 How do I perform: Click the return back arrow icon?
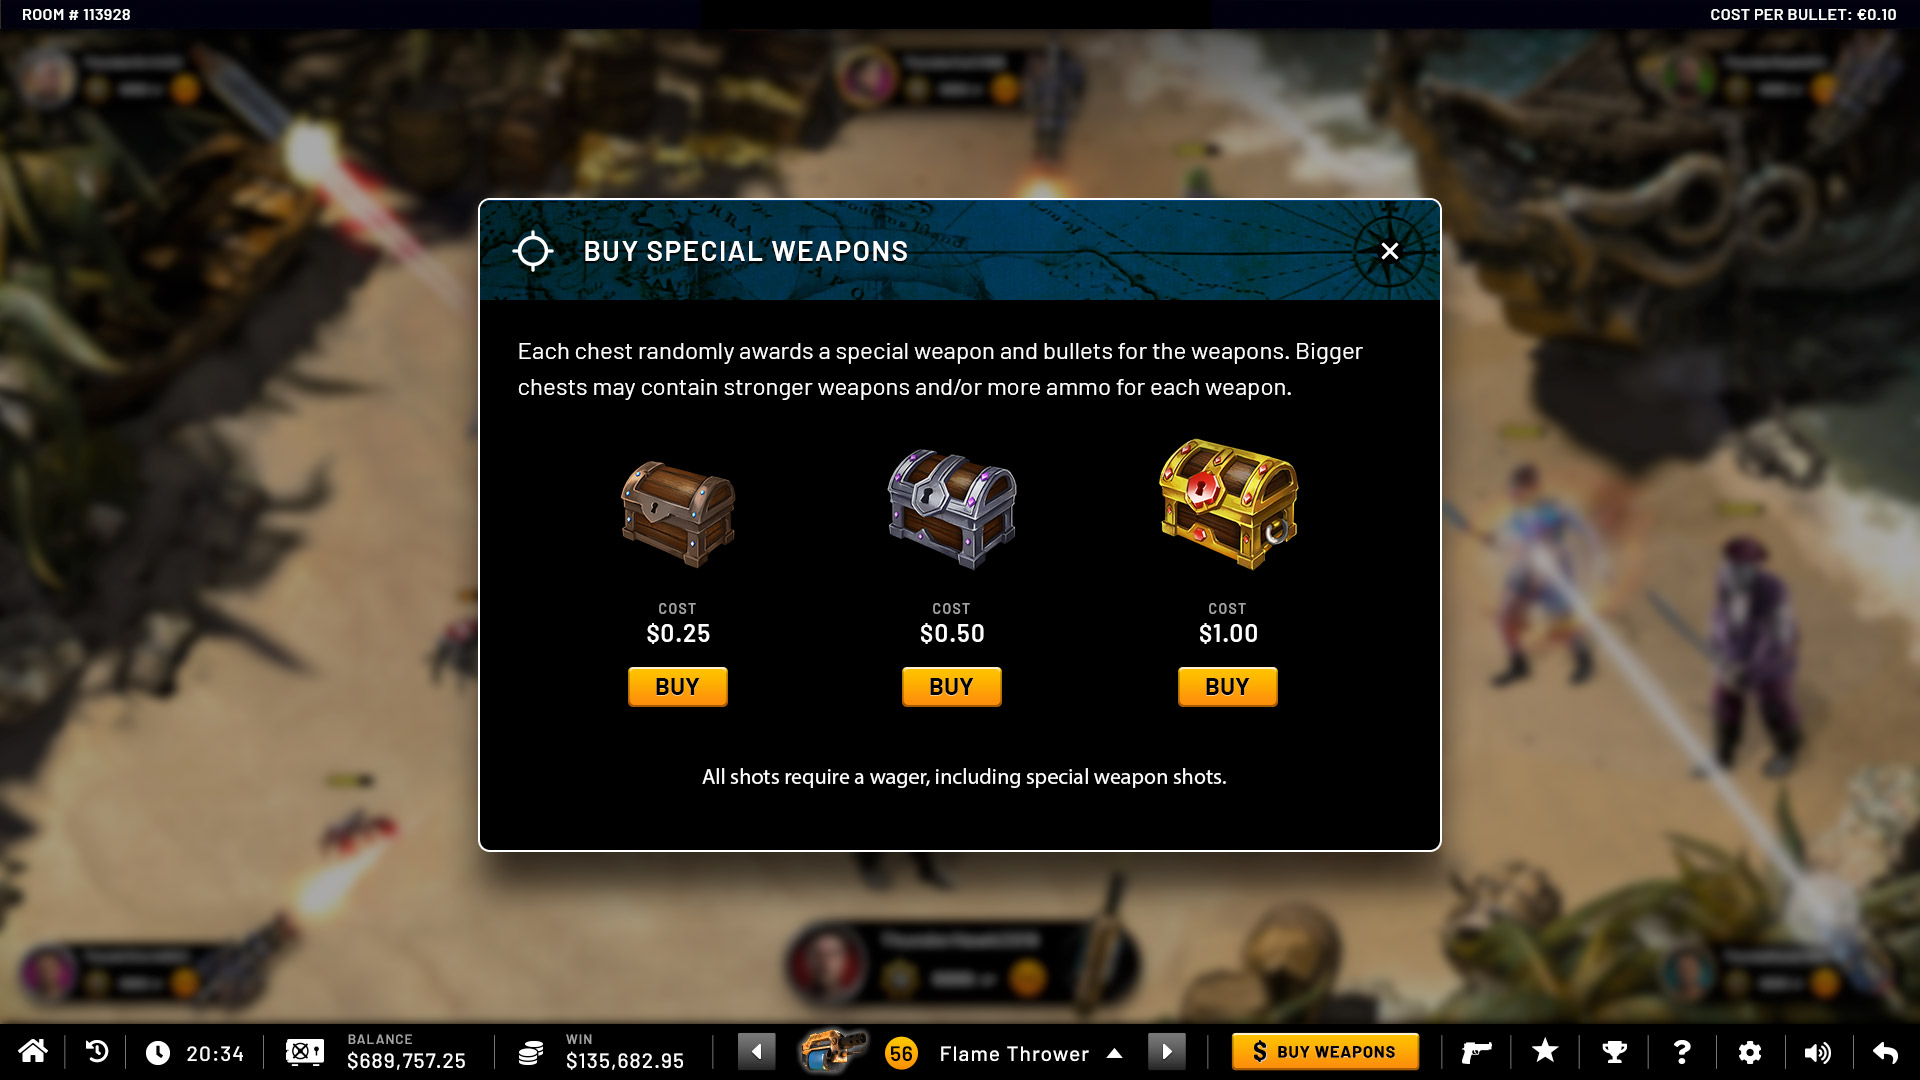pyautogui.click(x=1885, y=1052)
